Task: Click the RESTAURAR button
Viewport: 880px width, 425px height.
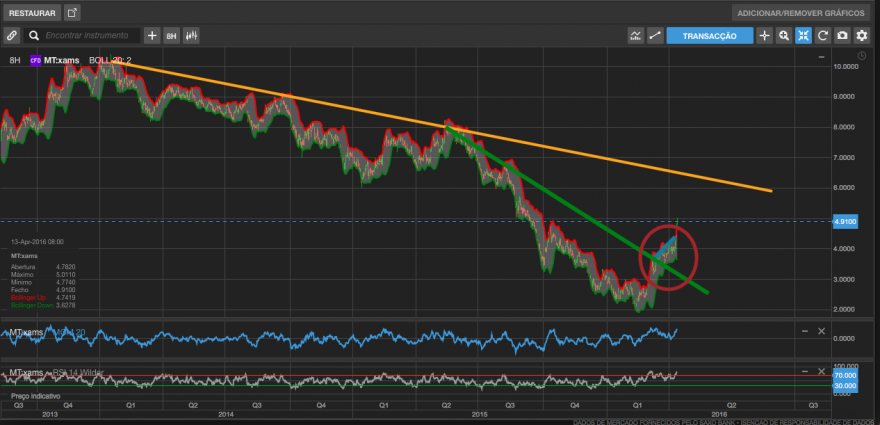Action: pos(32,13)
